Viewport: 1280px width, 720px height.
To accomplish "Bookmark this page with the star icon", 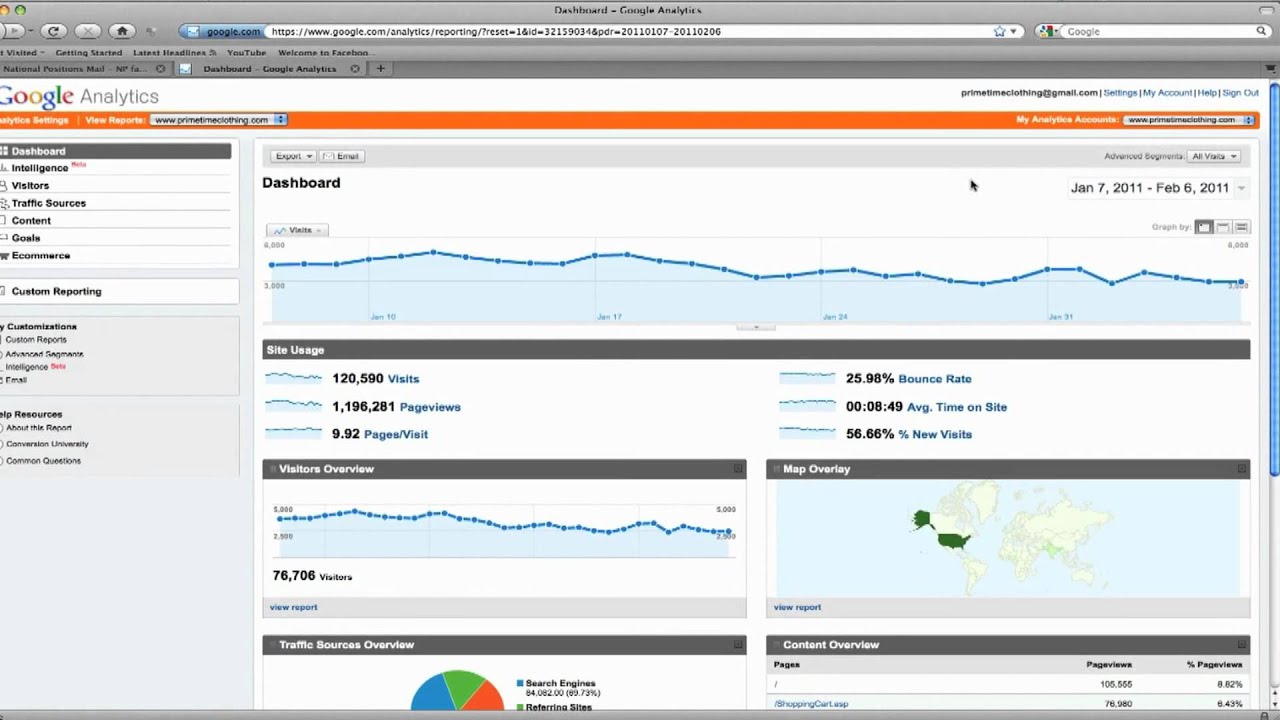I will (999, 31).
